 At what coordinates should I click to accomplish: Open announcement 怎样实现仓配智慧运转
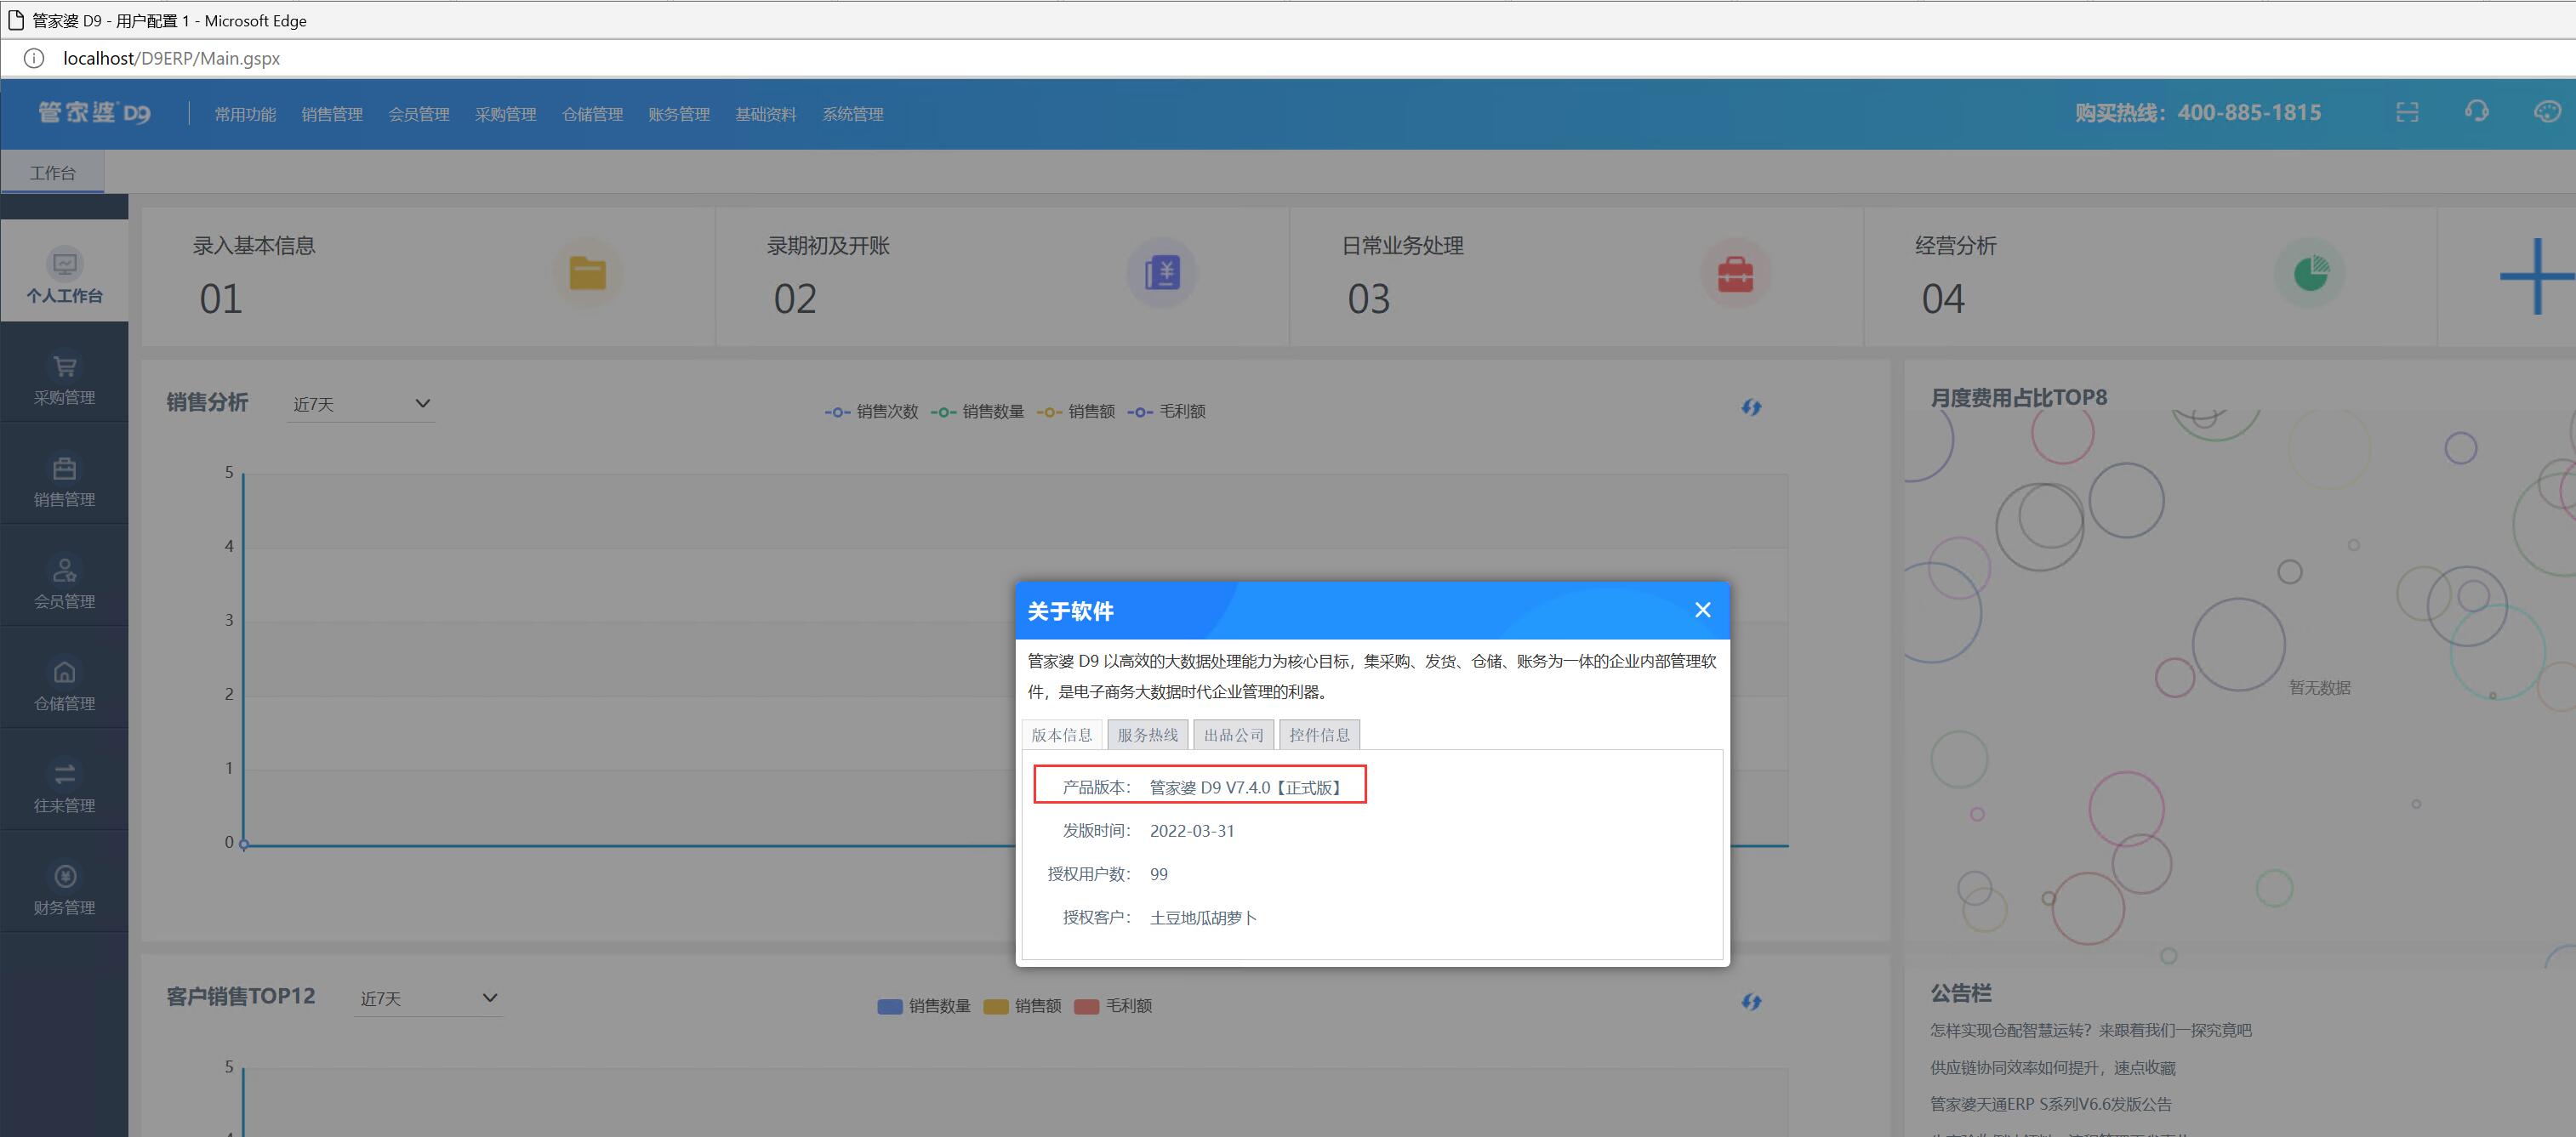coord(2091,1030)
